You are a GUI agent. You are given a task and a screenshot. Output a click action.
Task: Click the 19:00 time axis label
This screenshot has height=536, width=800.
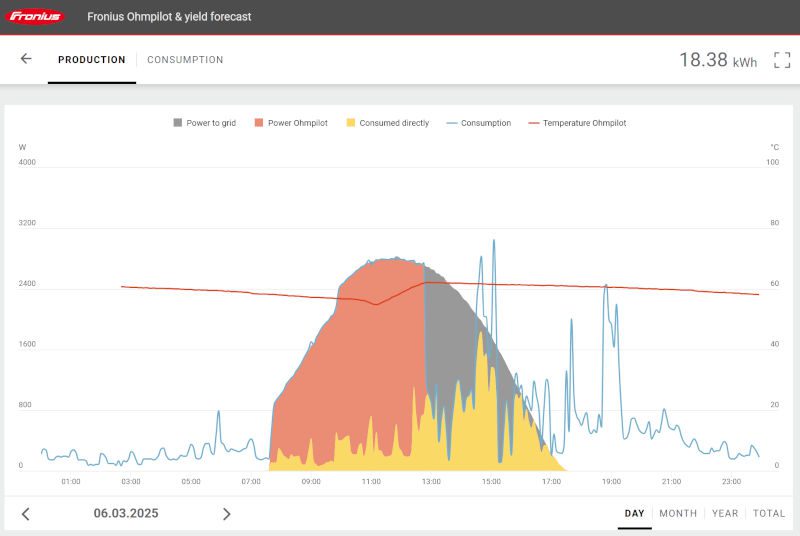click(x=611, y=481)
